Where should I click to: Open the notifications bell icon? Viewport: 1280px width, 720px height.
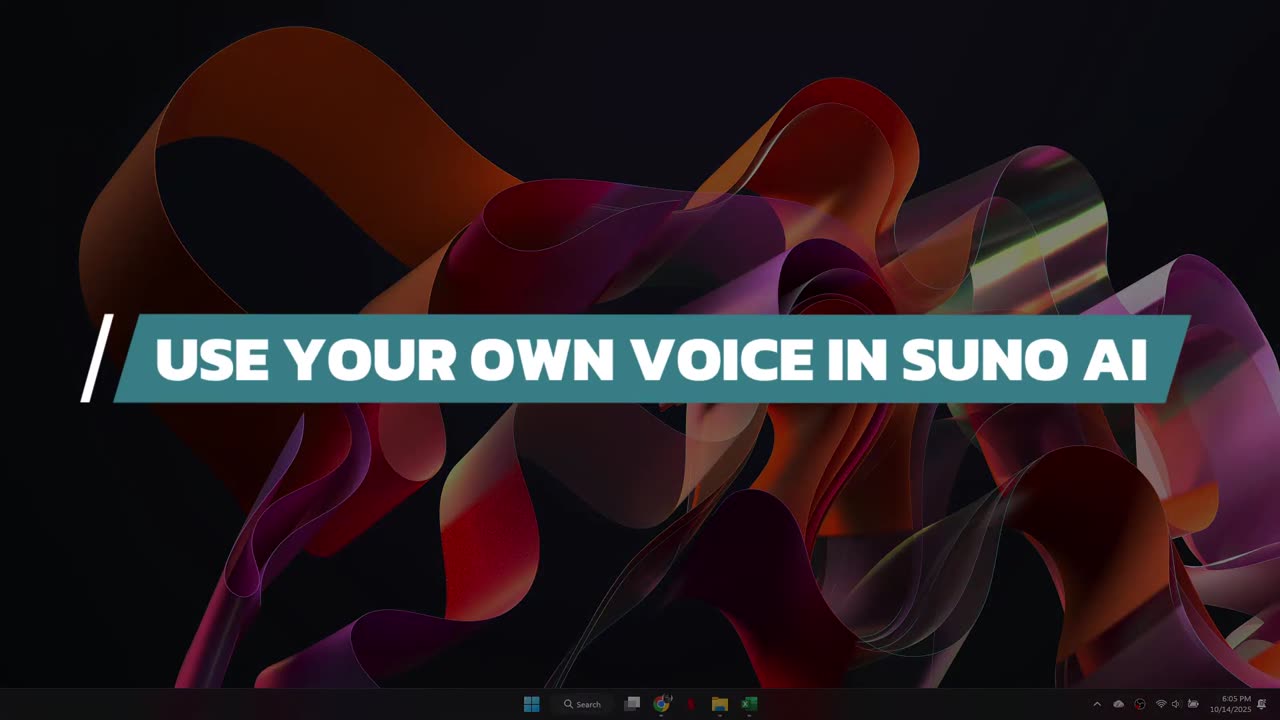pos(1262,704)
